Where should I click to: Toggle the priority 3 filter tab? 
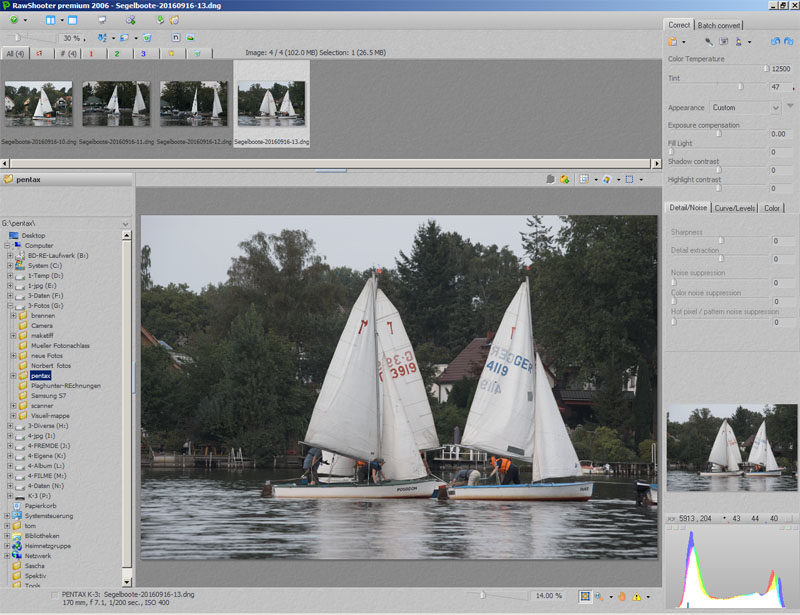click(143, 53)
